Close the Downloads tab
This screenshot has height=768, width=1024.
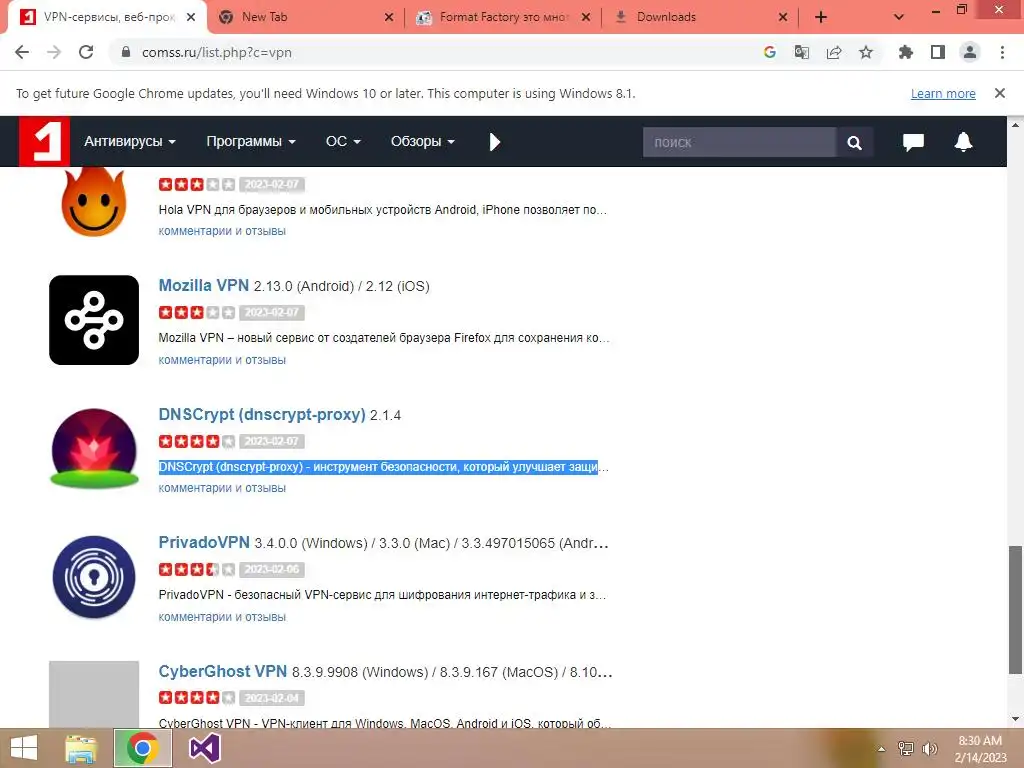tap(783, 17)
